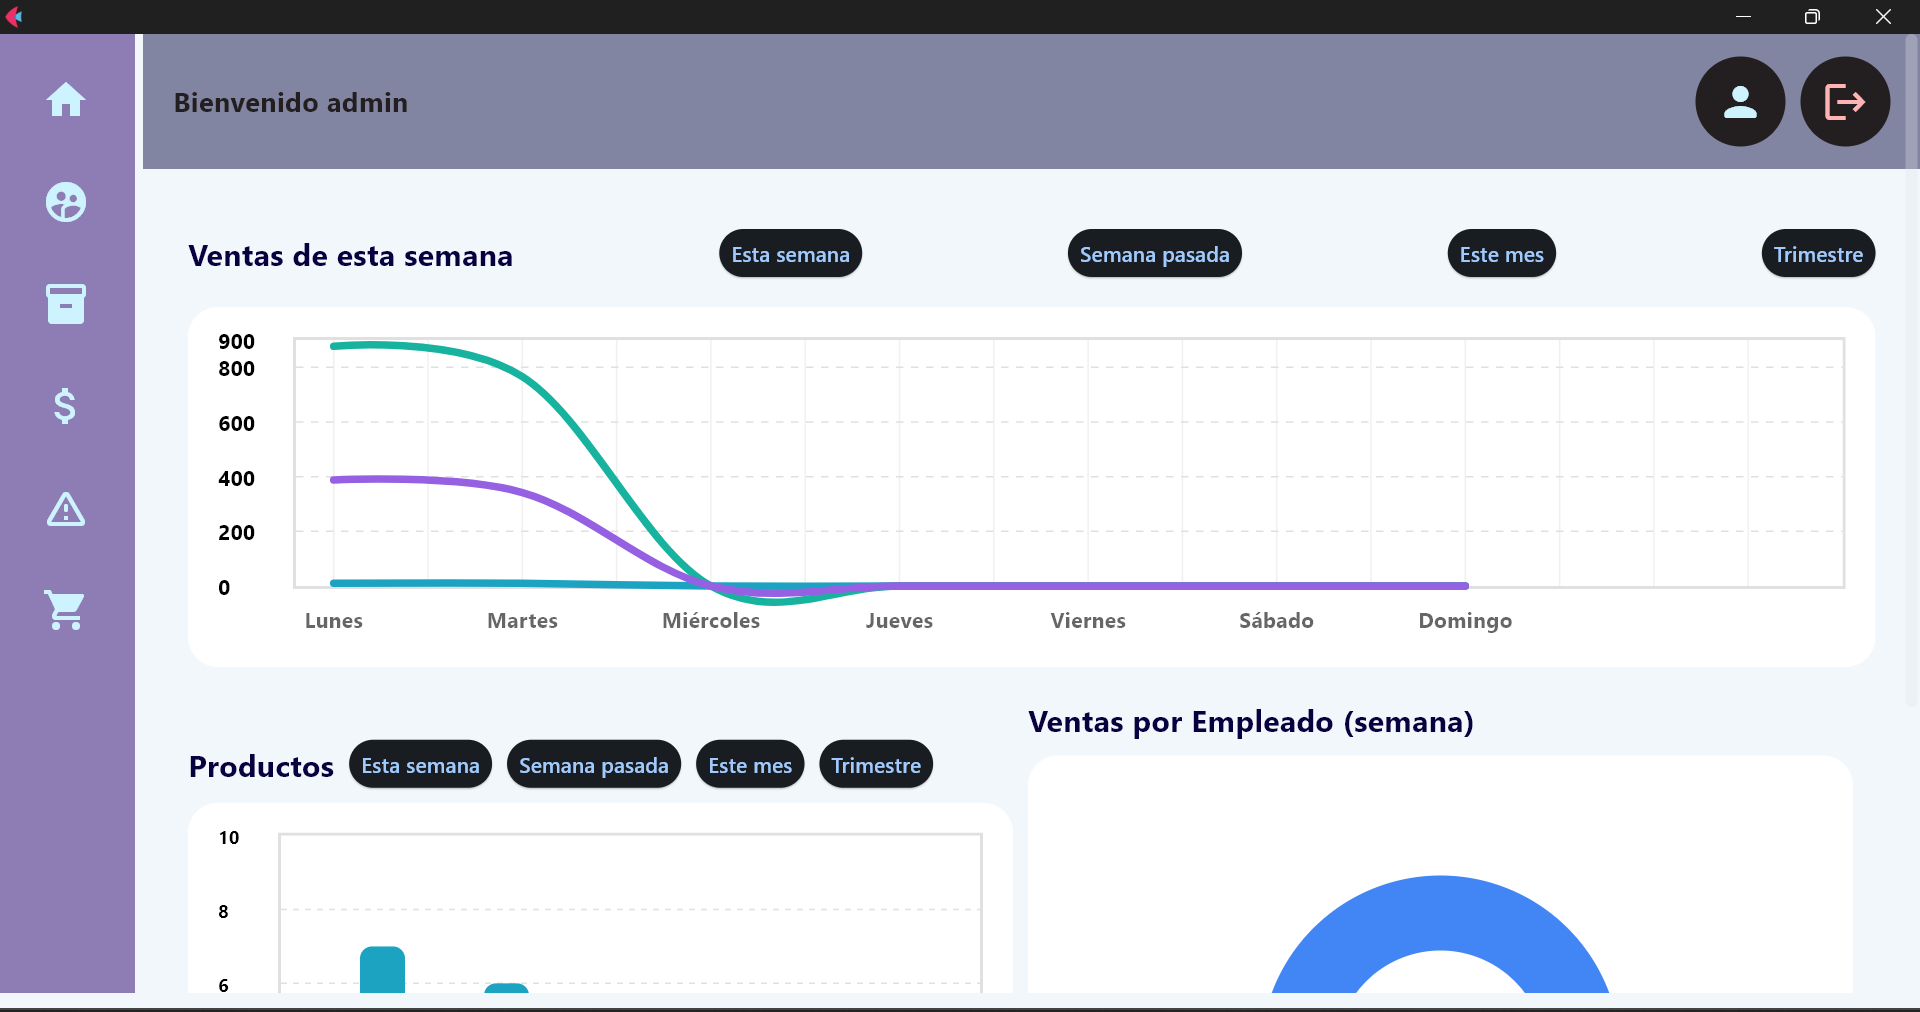Click the 'Productos' heading
Viewport: 1920px width, 1012px height.
(x=261, y=767)
